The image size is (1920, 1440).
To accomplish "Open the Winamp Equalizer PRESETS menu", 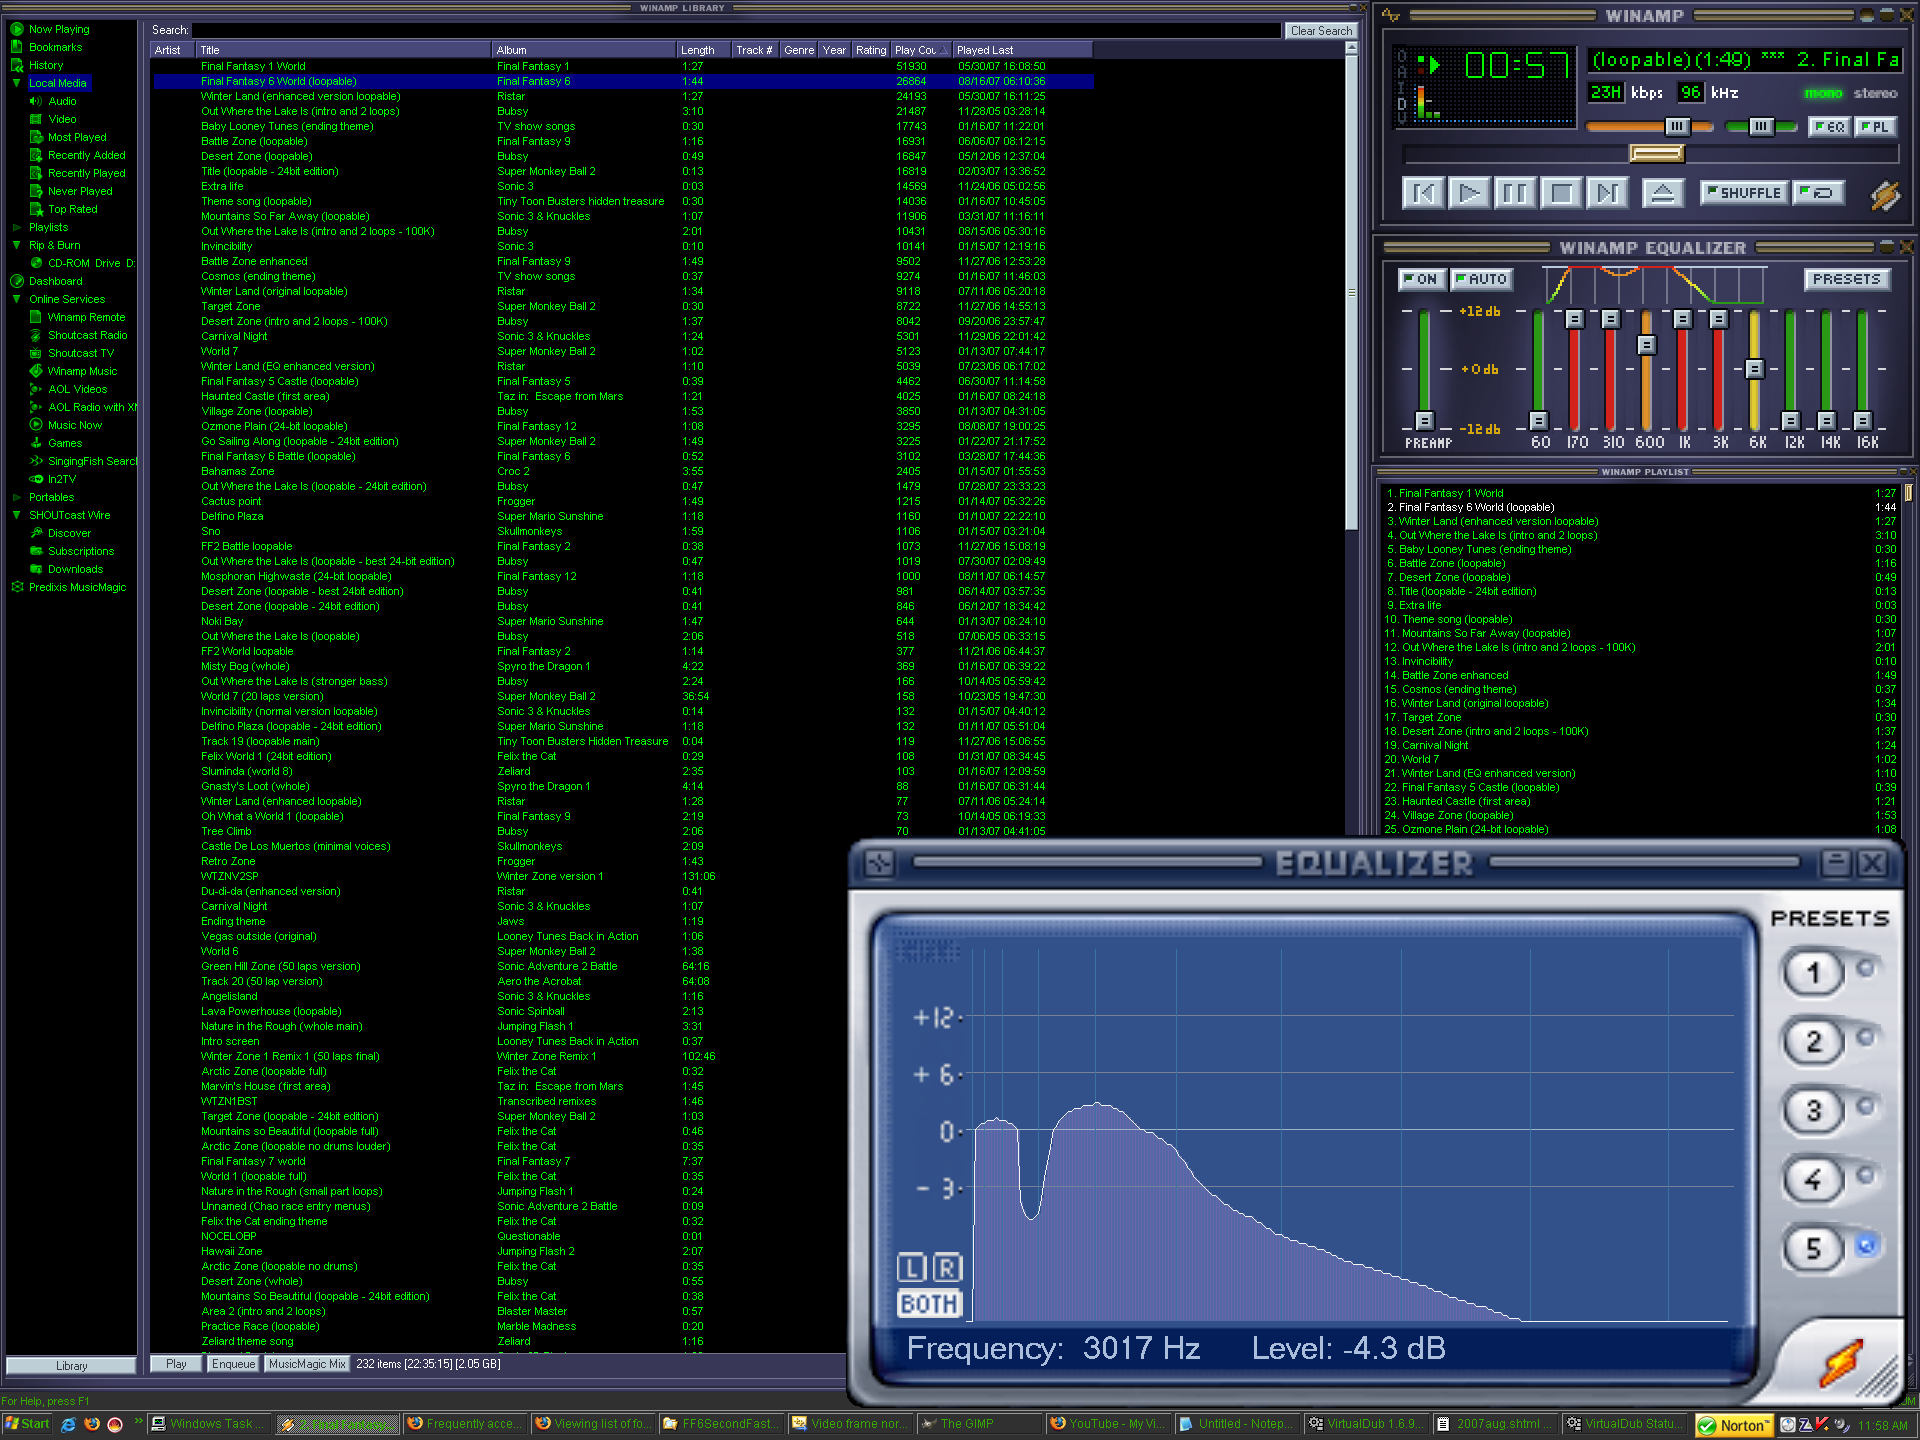I will [1846, 279].
